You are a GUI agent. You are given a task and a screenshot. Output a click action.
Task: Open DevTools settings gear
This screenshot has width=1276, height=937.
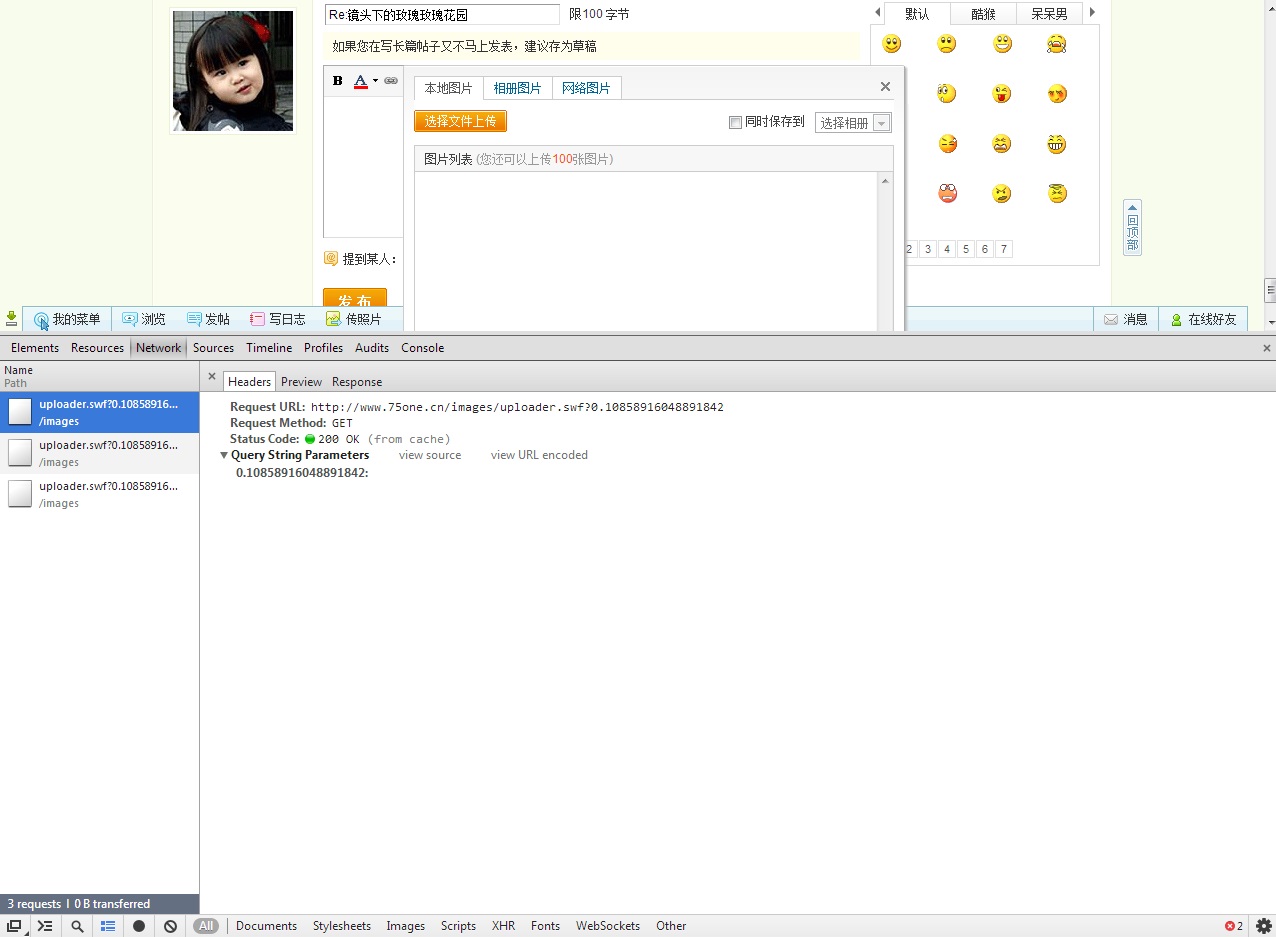(1263, 926)
